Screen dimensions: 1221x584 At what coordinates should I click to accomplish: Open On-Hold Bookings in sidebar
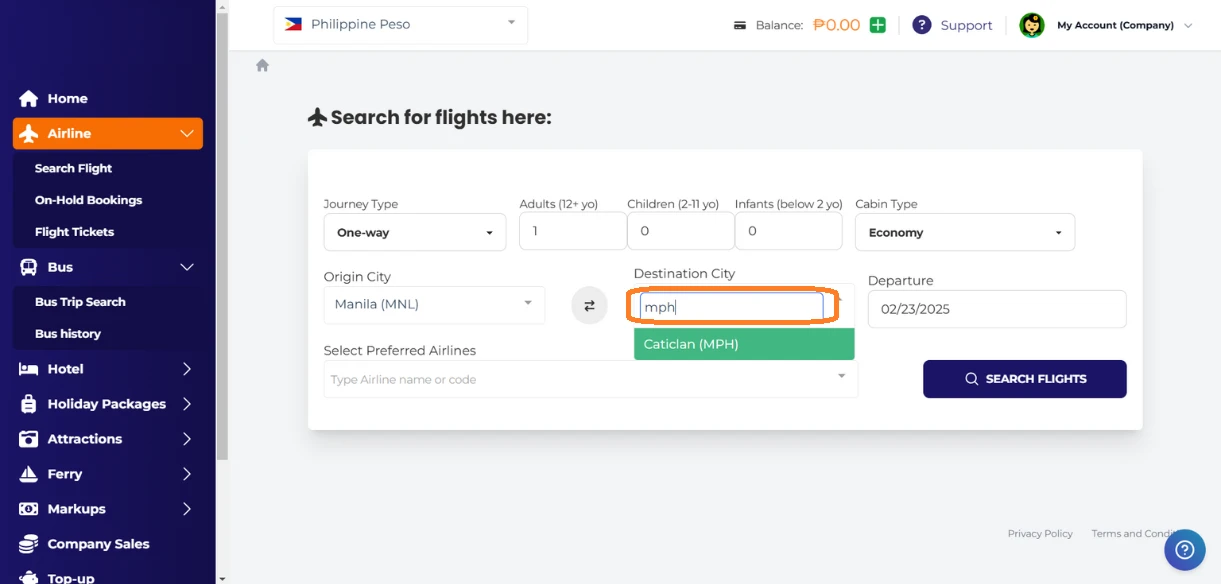(88, 200)
